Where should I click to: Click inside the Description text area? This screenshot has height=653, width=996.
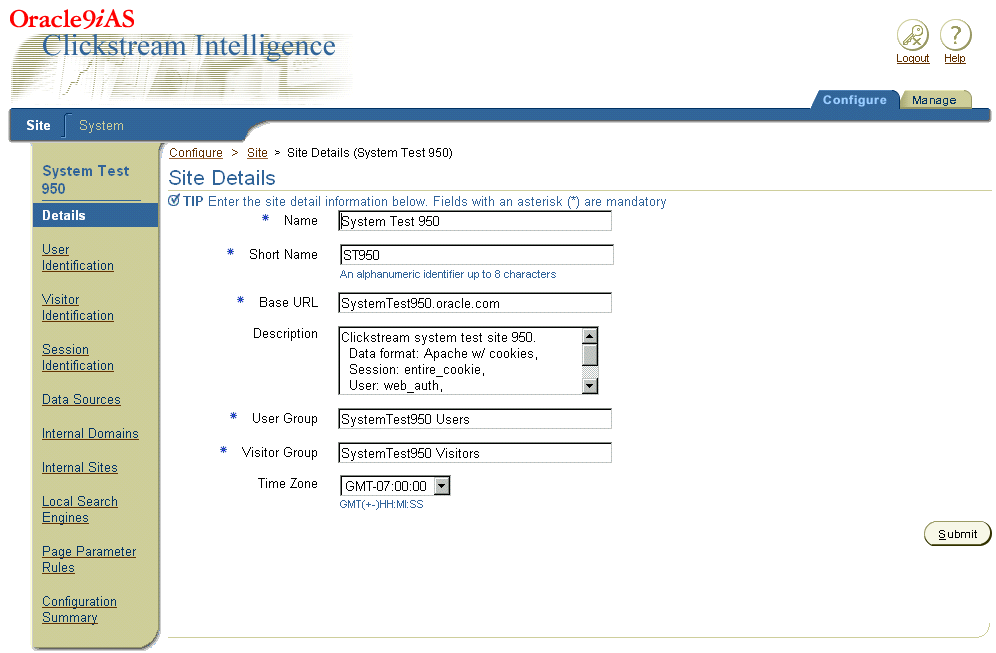[461, 361]
